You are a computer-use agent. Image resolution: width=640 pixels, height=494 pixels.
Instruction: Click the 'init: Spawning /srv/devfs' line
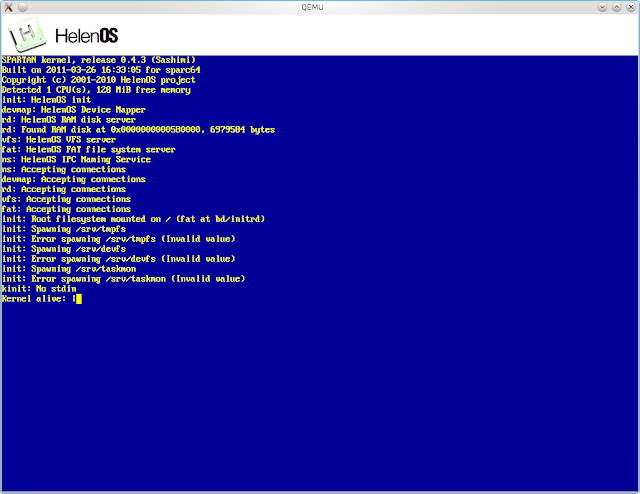pyautogui.click(x=64, y=249)
